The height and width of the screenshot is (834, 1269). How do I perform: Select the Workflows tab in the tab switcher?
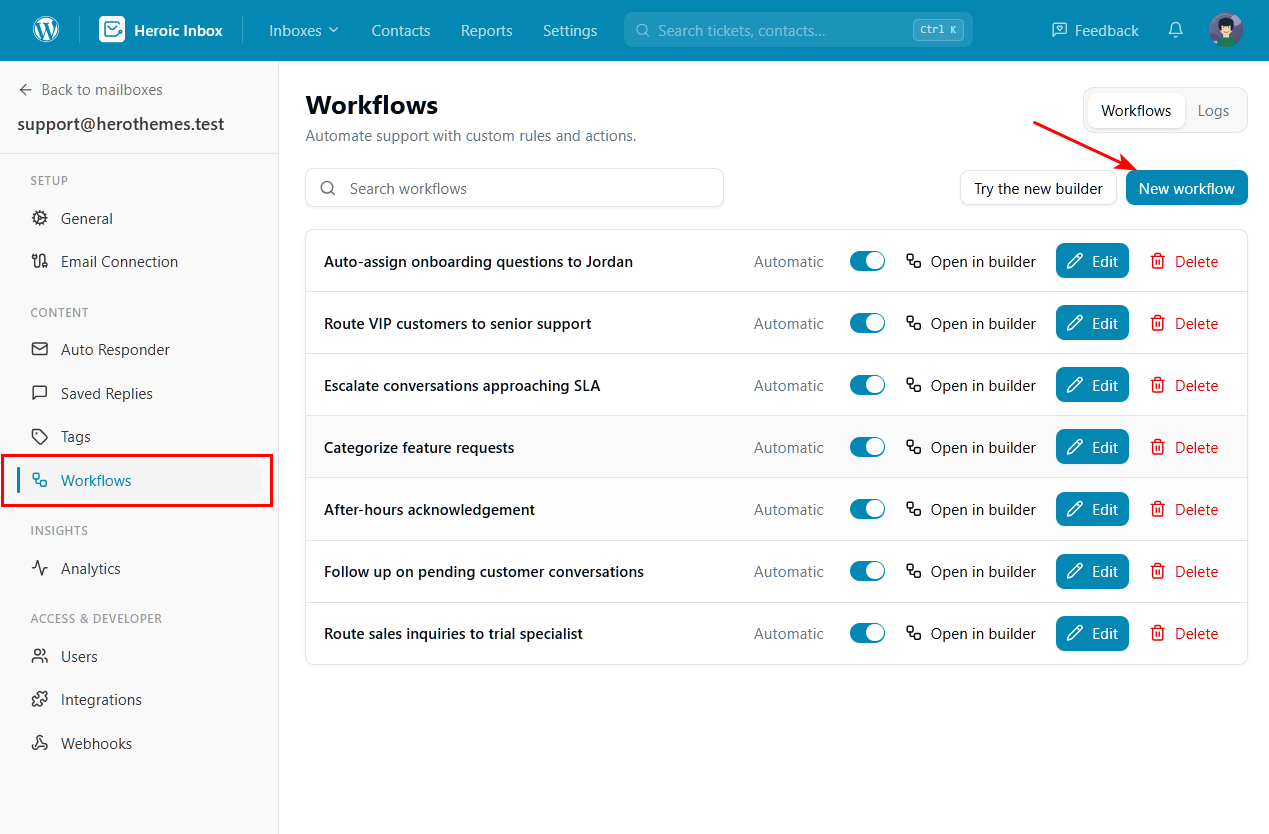click(x=1136, y=111)
